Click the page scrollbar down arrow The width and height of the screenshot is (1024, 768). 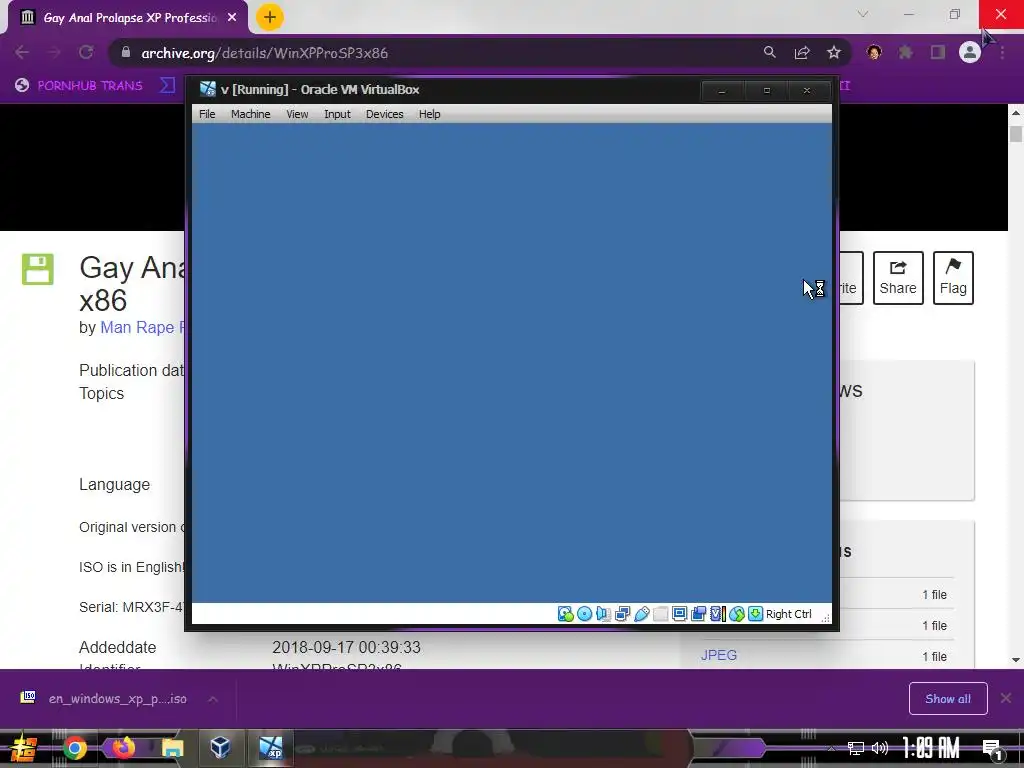[x=1016, y=660]
